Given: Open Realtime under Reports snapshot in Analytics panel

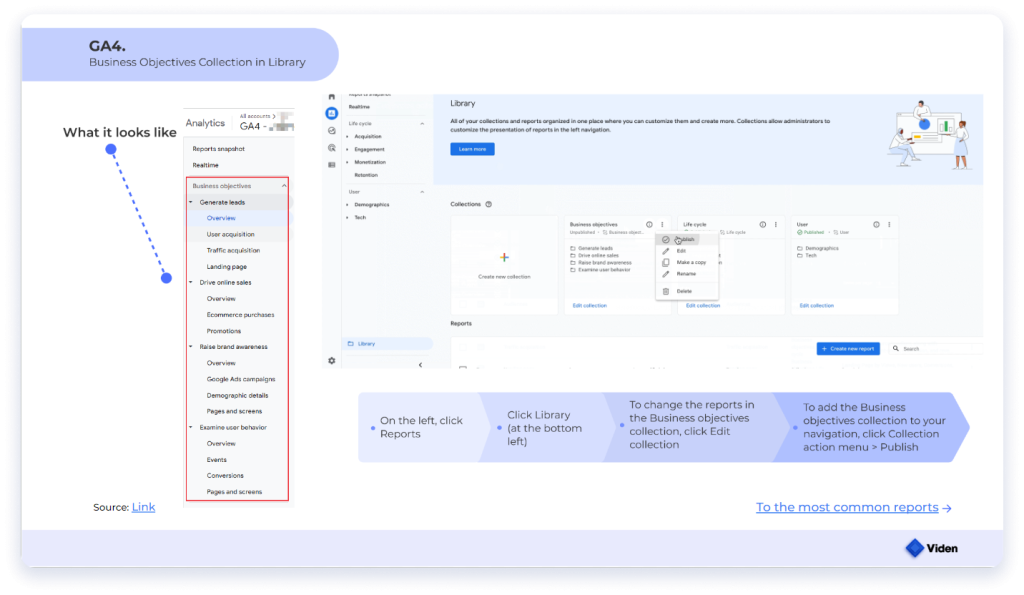Looking at the screenshot, I should (x=205, y=165).
